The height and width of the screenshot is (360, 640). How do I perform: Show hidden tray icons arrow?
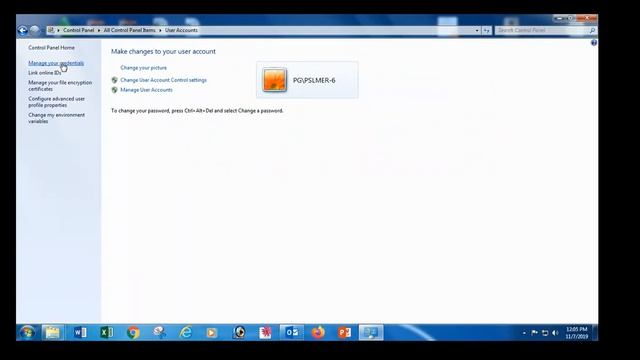click(524, 333)
